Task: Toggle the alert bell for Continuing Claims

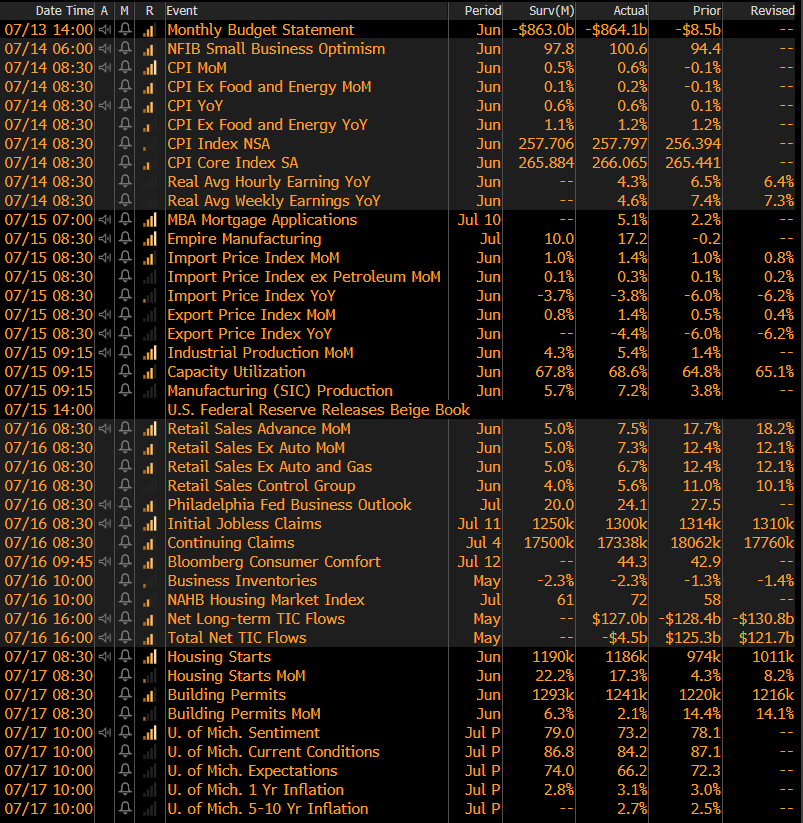Action: click(x=125, y=543)
